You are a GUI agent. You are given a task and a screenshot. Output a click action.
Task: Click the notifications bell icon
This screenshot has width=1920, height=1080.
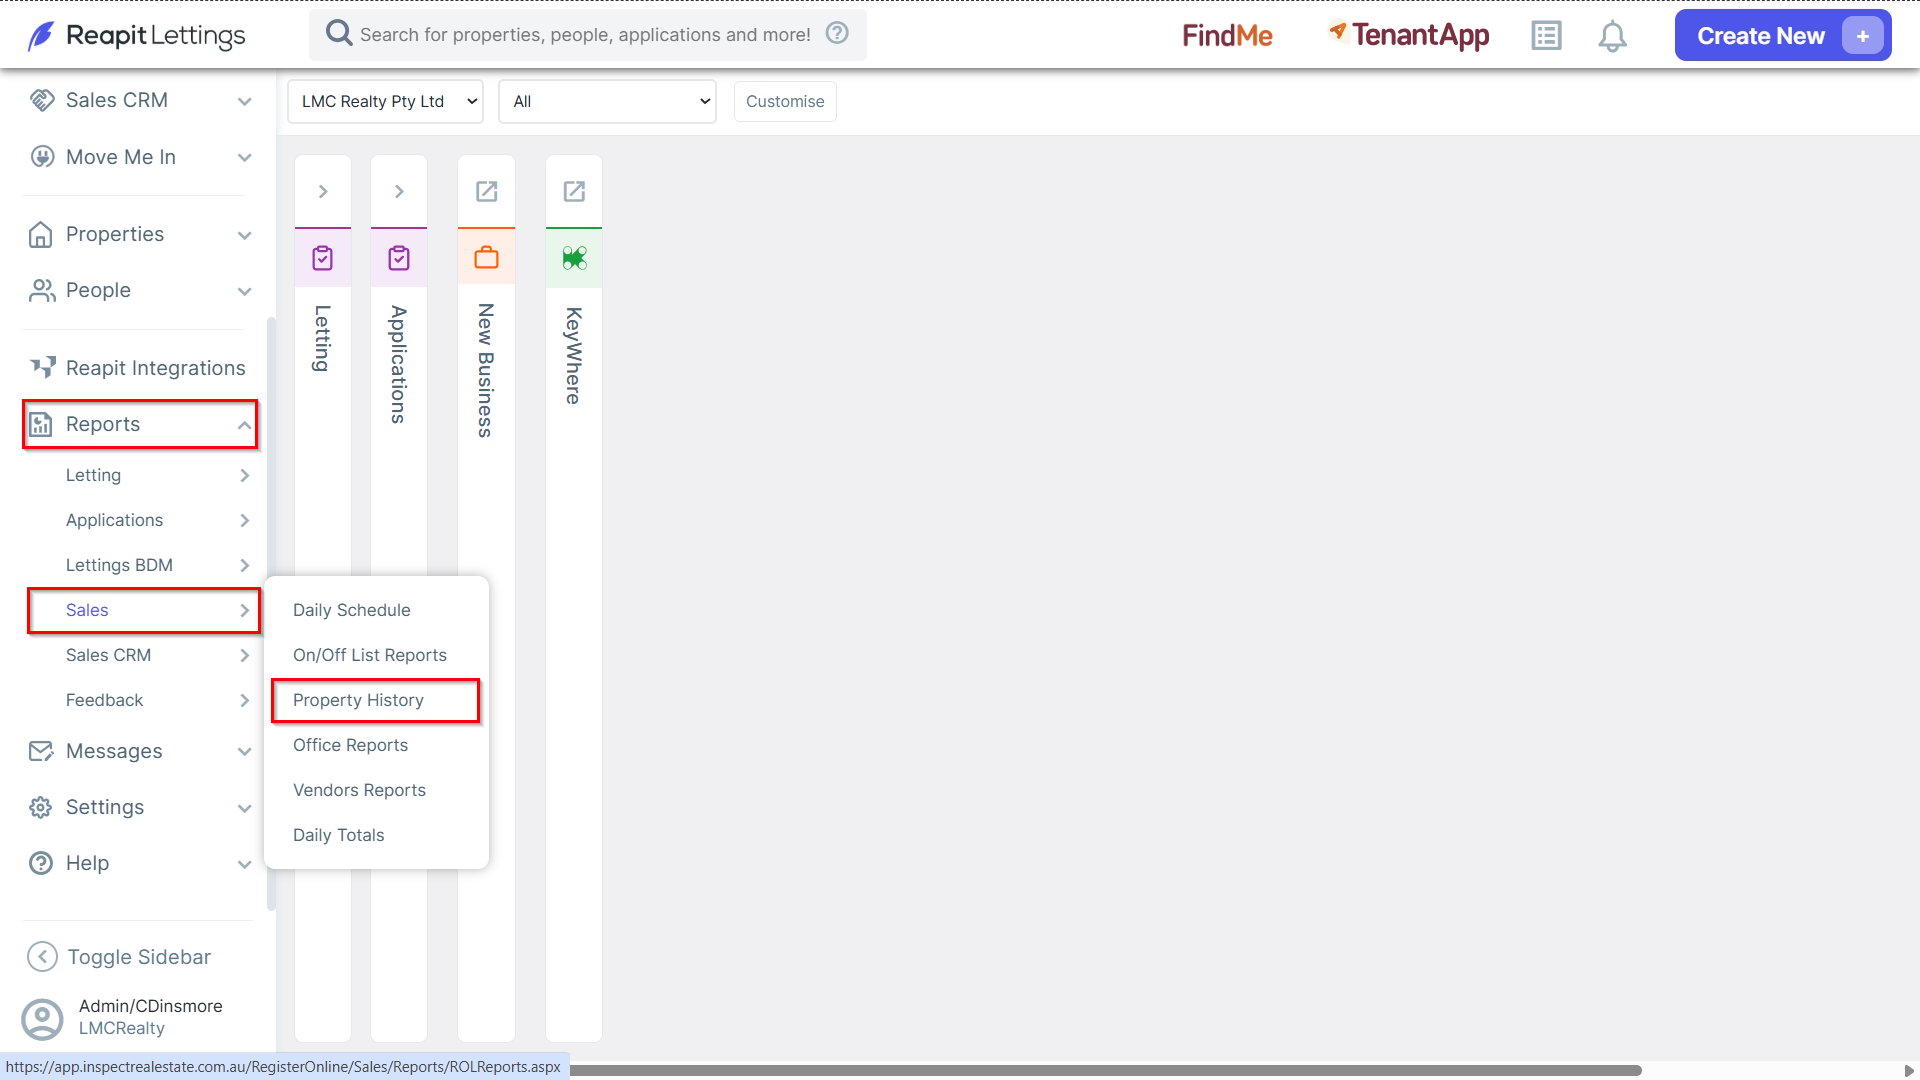tap(1612, 36)
